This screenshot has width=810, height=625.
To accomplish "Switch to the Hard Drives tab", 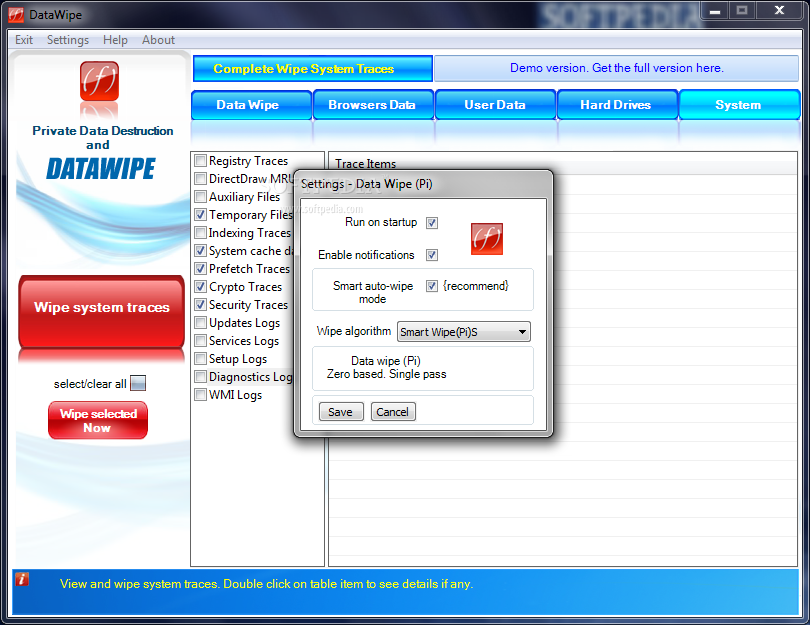I will pos(617,105).
